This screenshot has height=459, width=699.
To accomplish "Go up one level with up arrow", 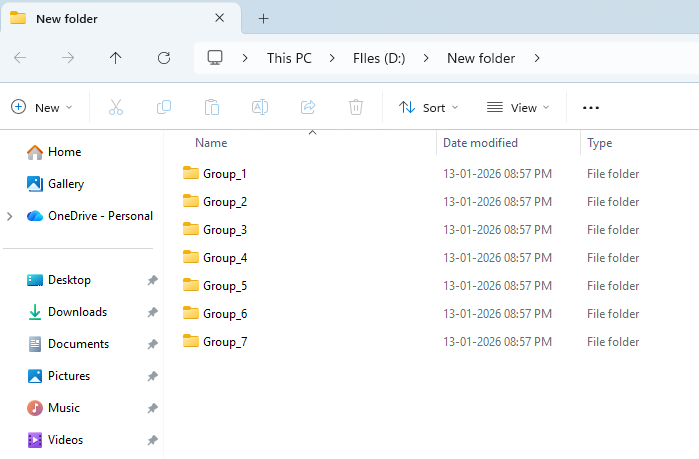I will pyautogui.click(x=115, y=58).
